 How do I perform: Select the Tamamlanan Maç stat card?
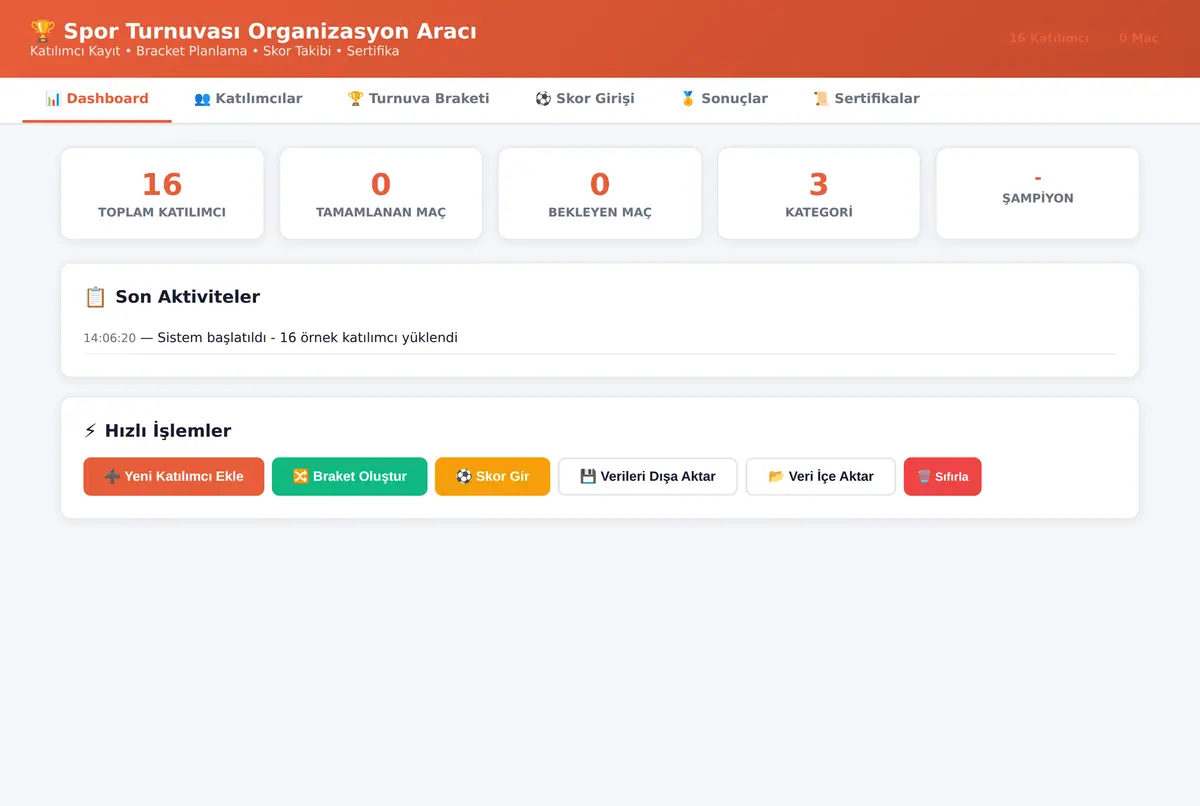click(x=381, y=194)
